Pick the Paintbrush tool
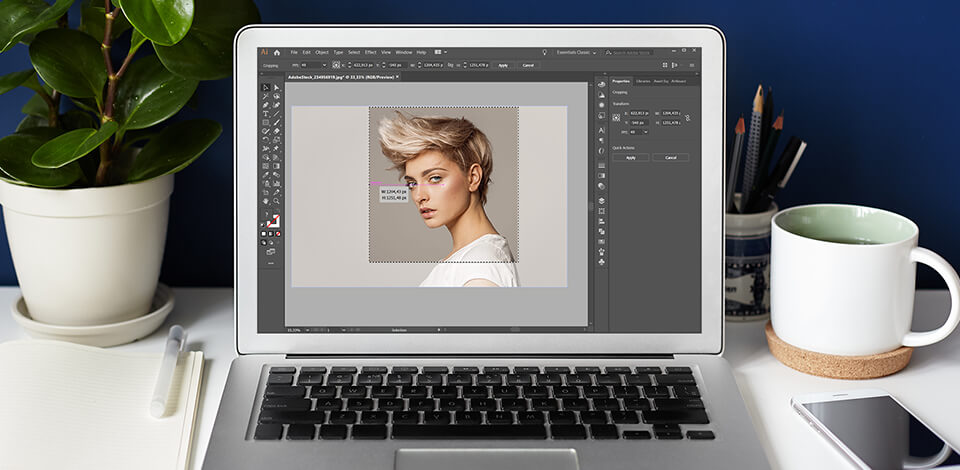This screenshot has height=470, width=960. pos(276,122)
